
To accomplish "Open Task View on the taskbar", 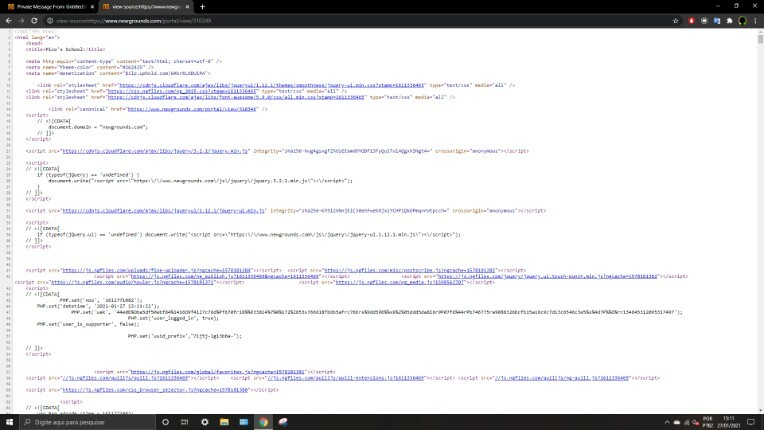I will [185, 422].
